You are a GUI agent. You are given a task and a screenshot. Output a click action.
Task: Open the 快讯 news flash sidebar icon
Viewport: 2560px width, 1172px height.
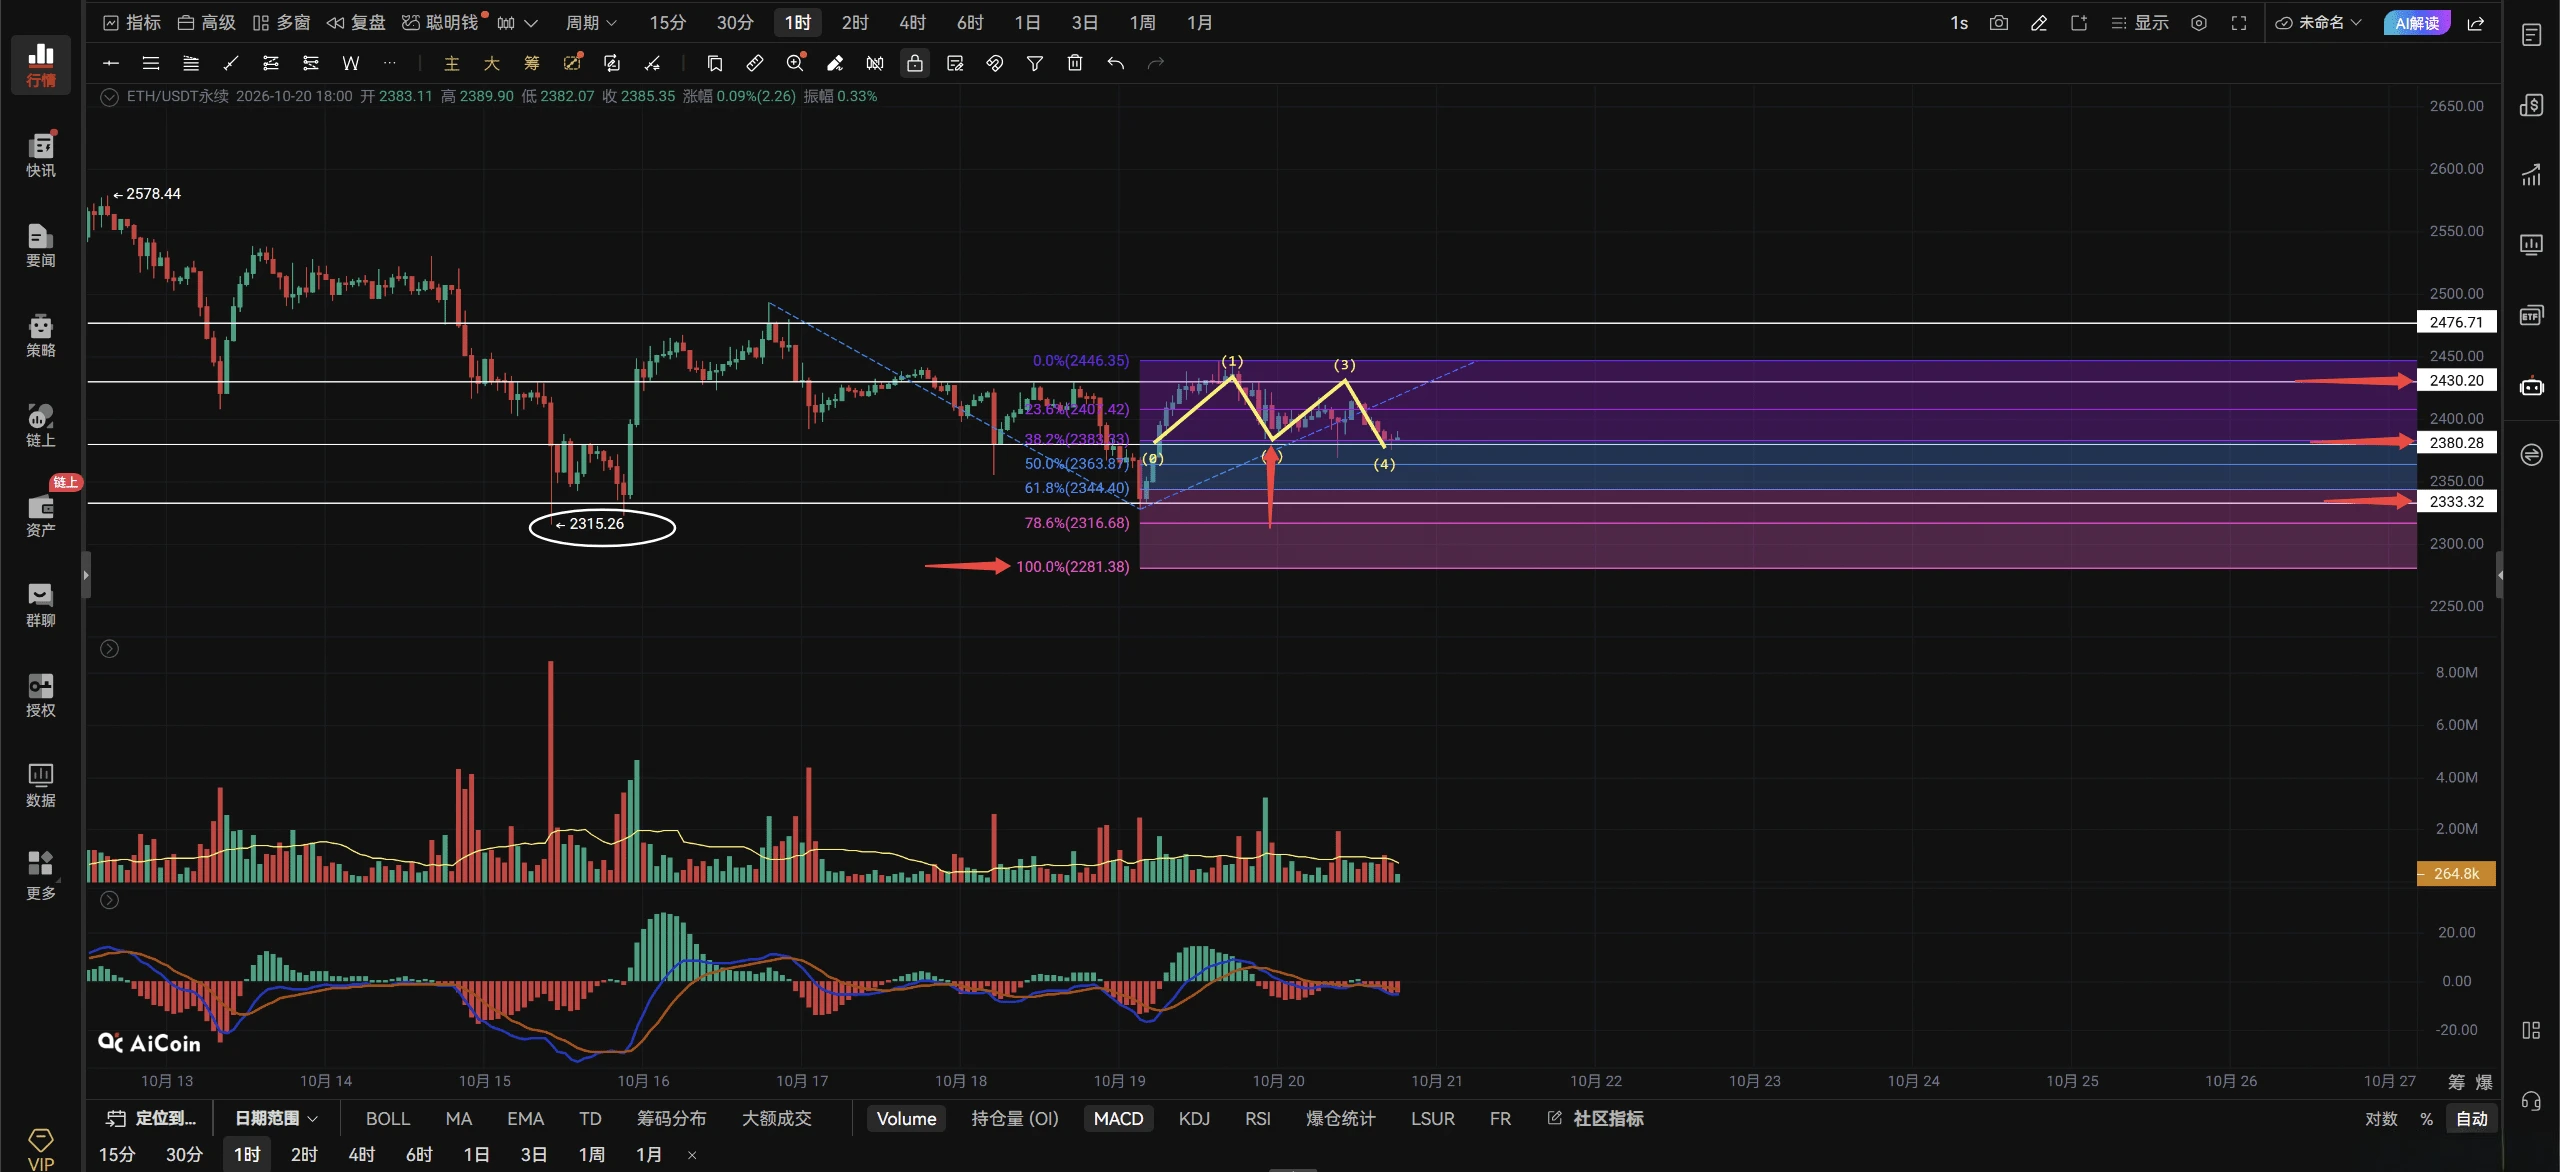click(41, 155)
